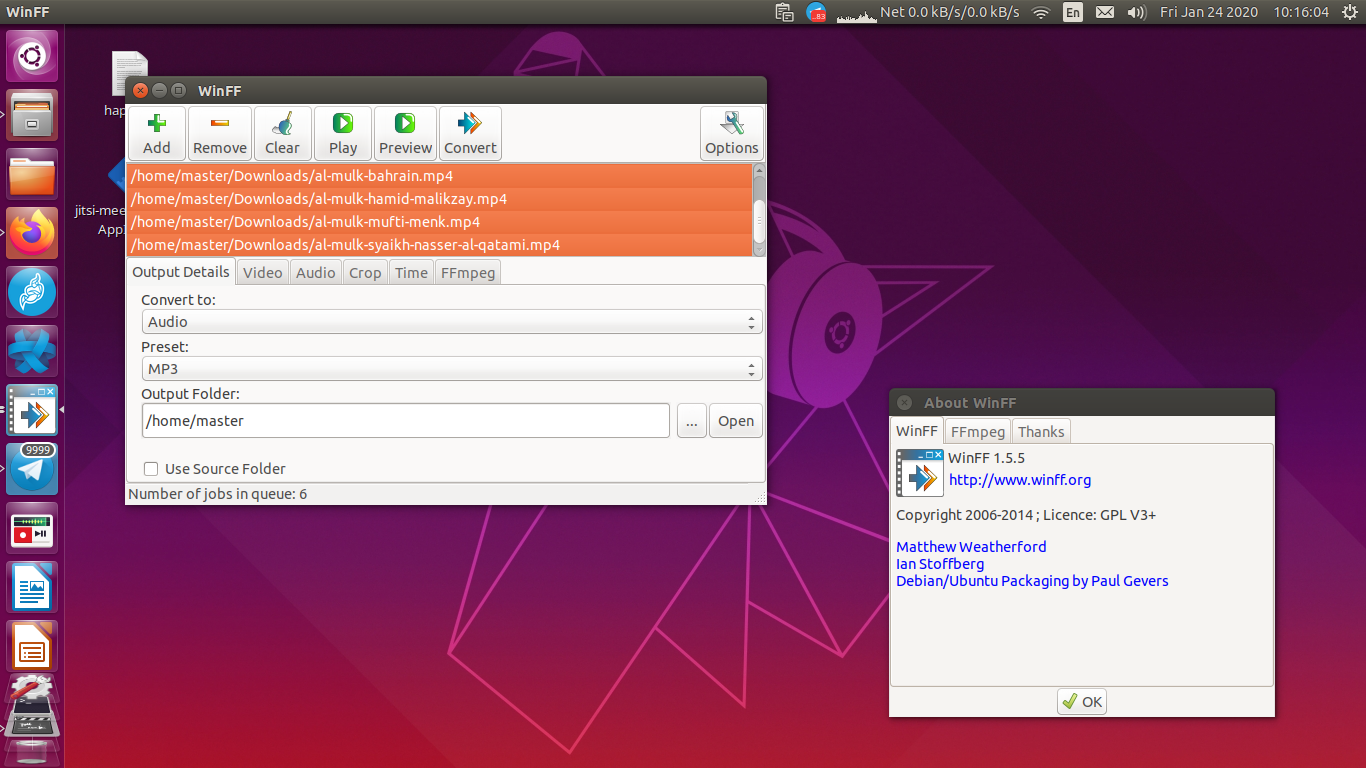Launch LibreOffice Impress from the dock
The width and height of the screenshot is (1366, 768).
[32, 646]
